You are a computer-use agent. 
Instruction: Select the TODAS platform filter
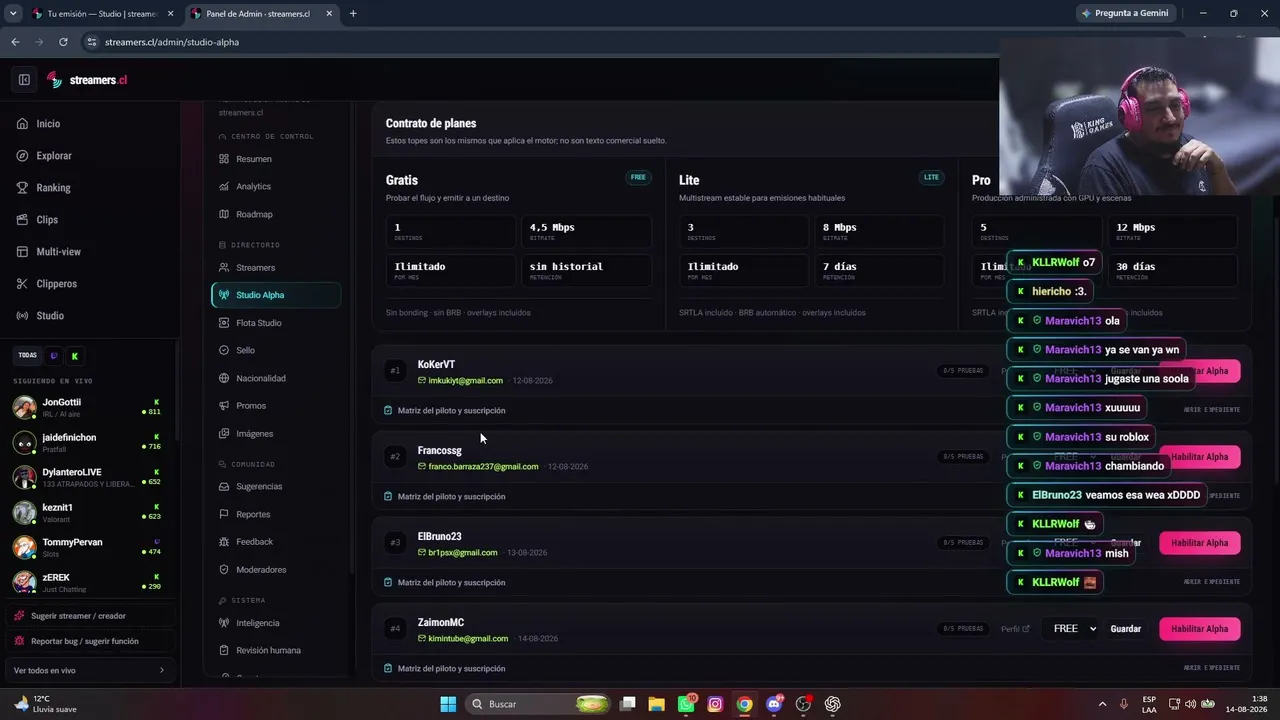(x=28, y=356)
